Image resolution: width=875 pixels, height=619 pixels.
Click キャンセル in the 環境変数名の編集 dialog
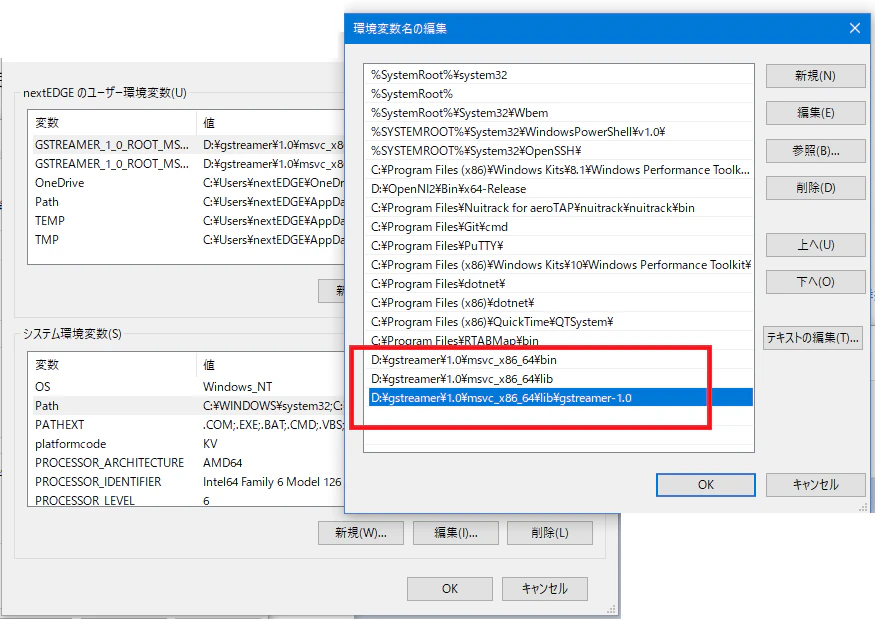pos(815,485)
